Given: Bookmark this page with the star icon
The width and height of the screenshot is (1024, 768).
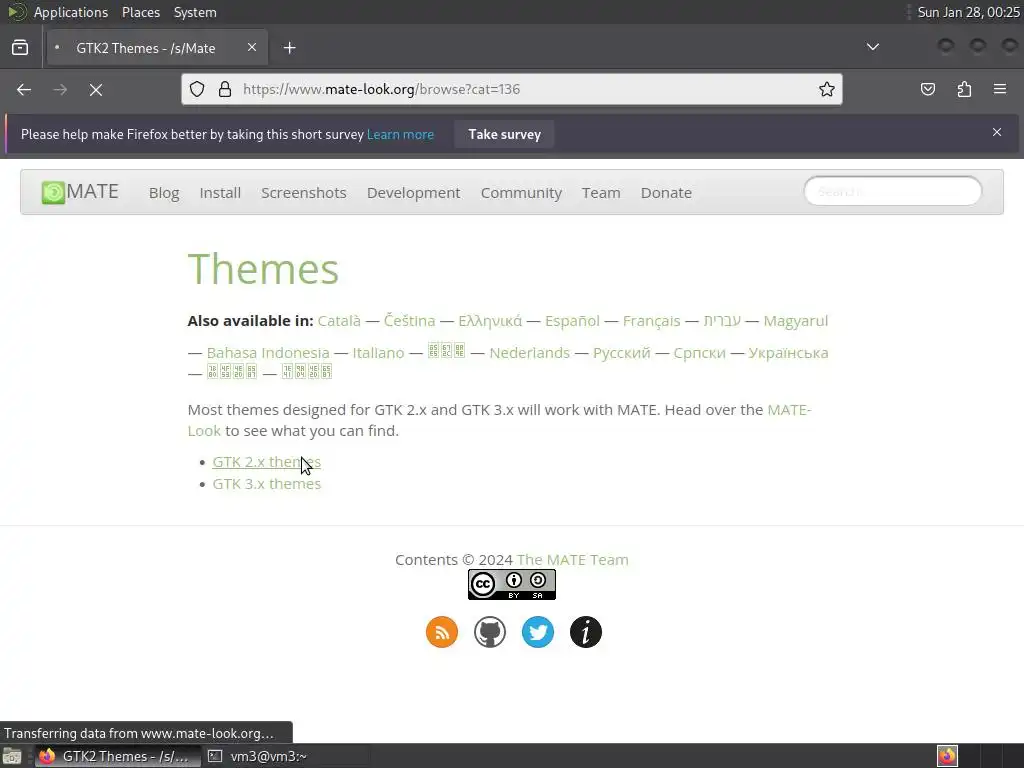Looking at the screenshot, I should (x=827, y=89).
